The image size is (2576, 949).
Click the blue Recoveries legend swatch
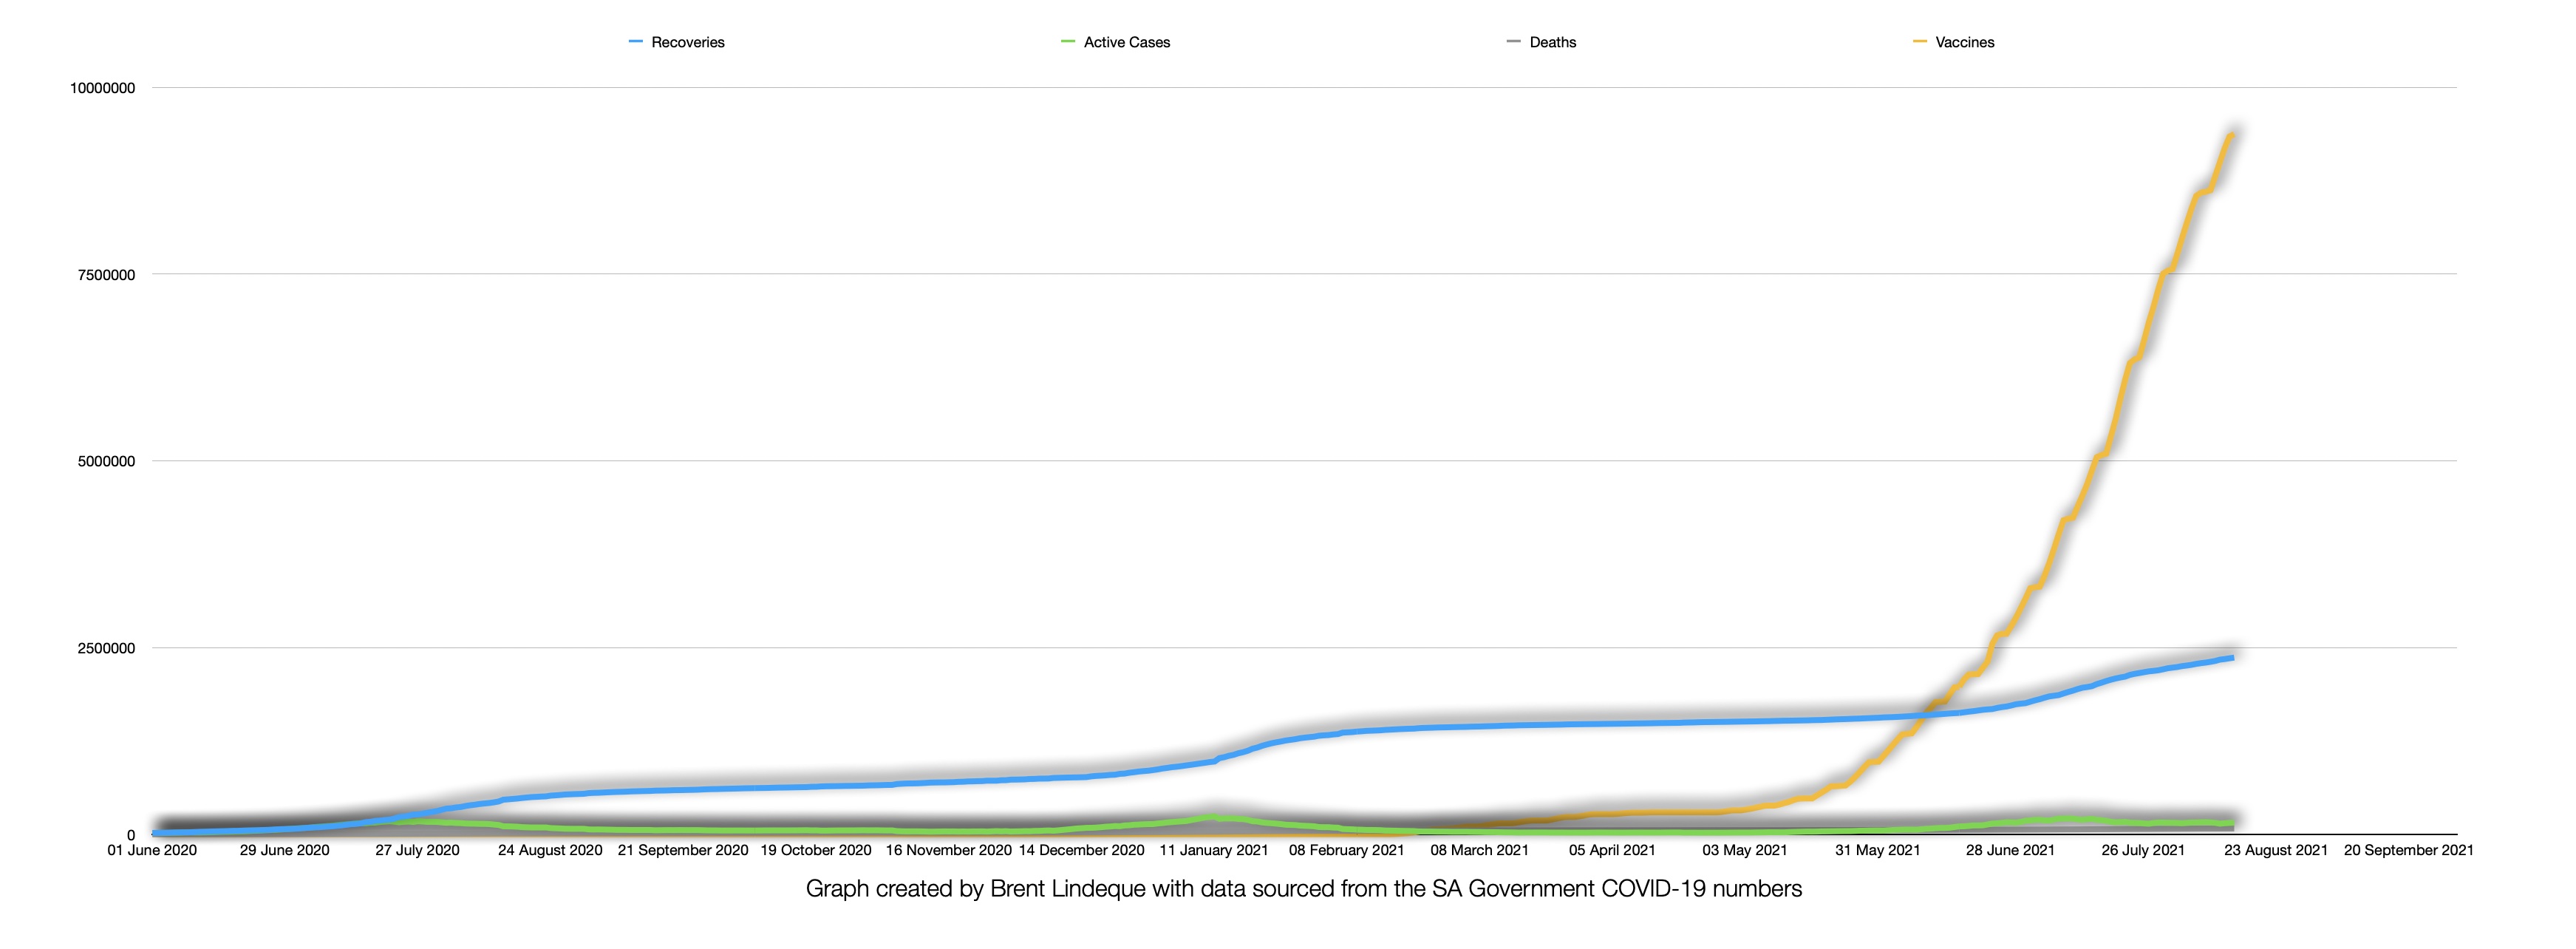(635, 42)
